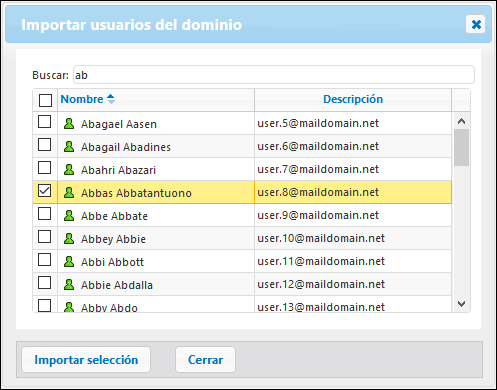This screenshot has height=390, width=497.
Task: Check the box for Abagail Abadines
Action: pos(44,145)
